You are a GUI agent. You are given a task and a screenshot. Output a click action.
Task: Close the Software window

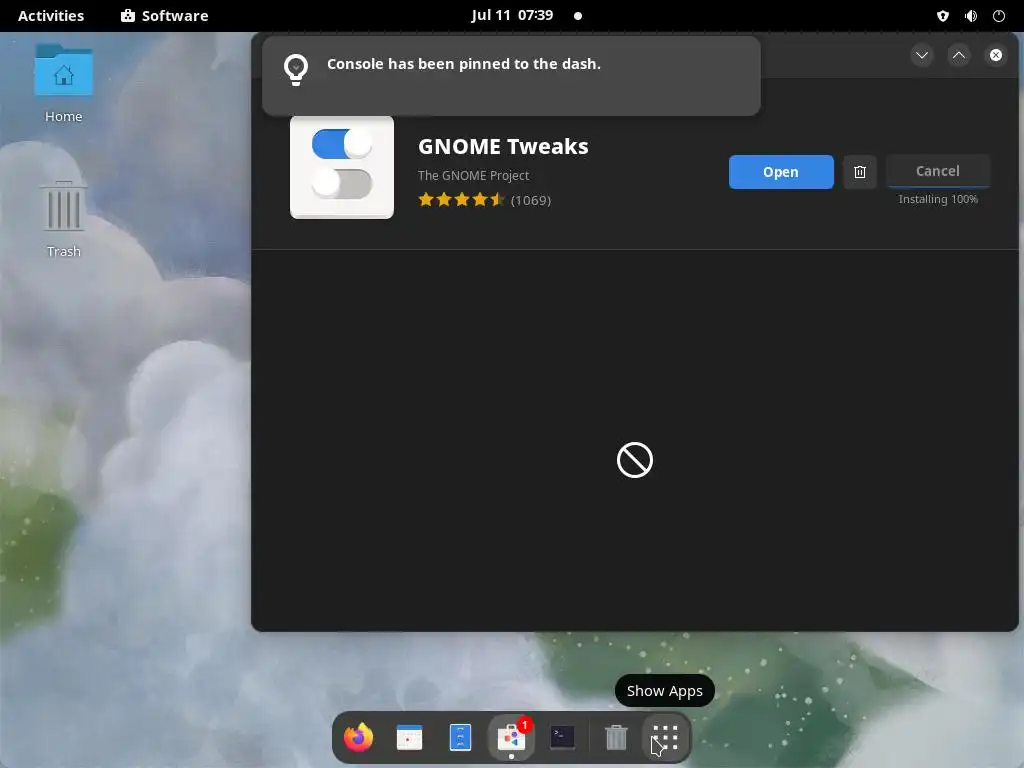click(x=995, y=56)
